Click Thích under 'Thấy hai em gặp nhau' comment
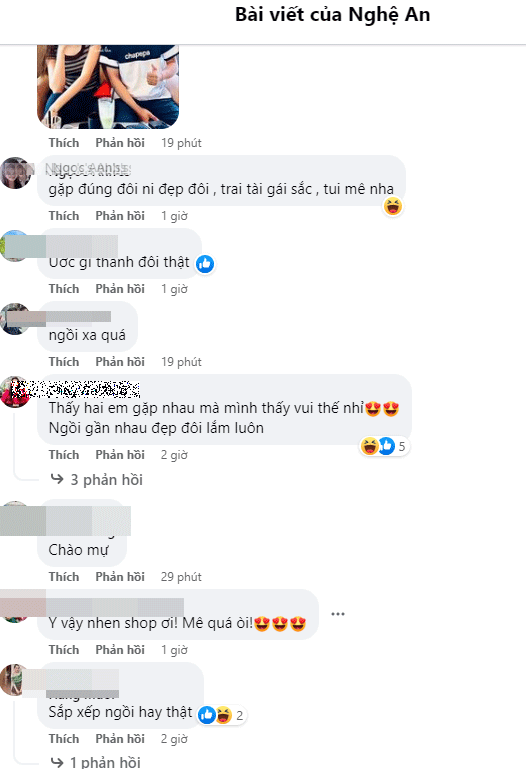The image size is (526, 769). coord(64,455)
